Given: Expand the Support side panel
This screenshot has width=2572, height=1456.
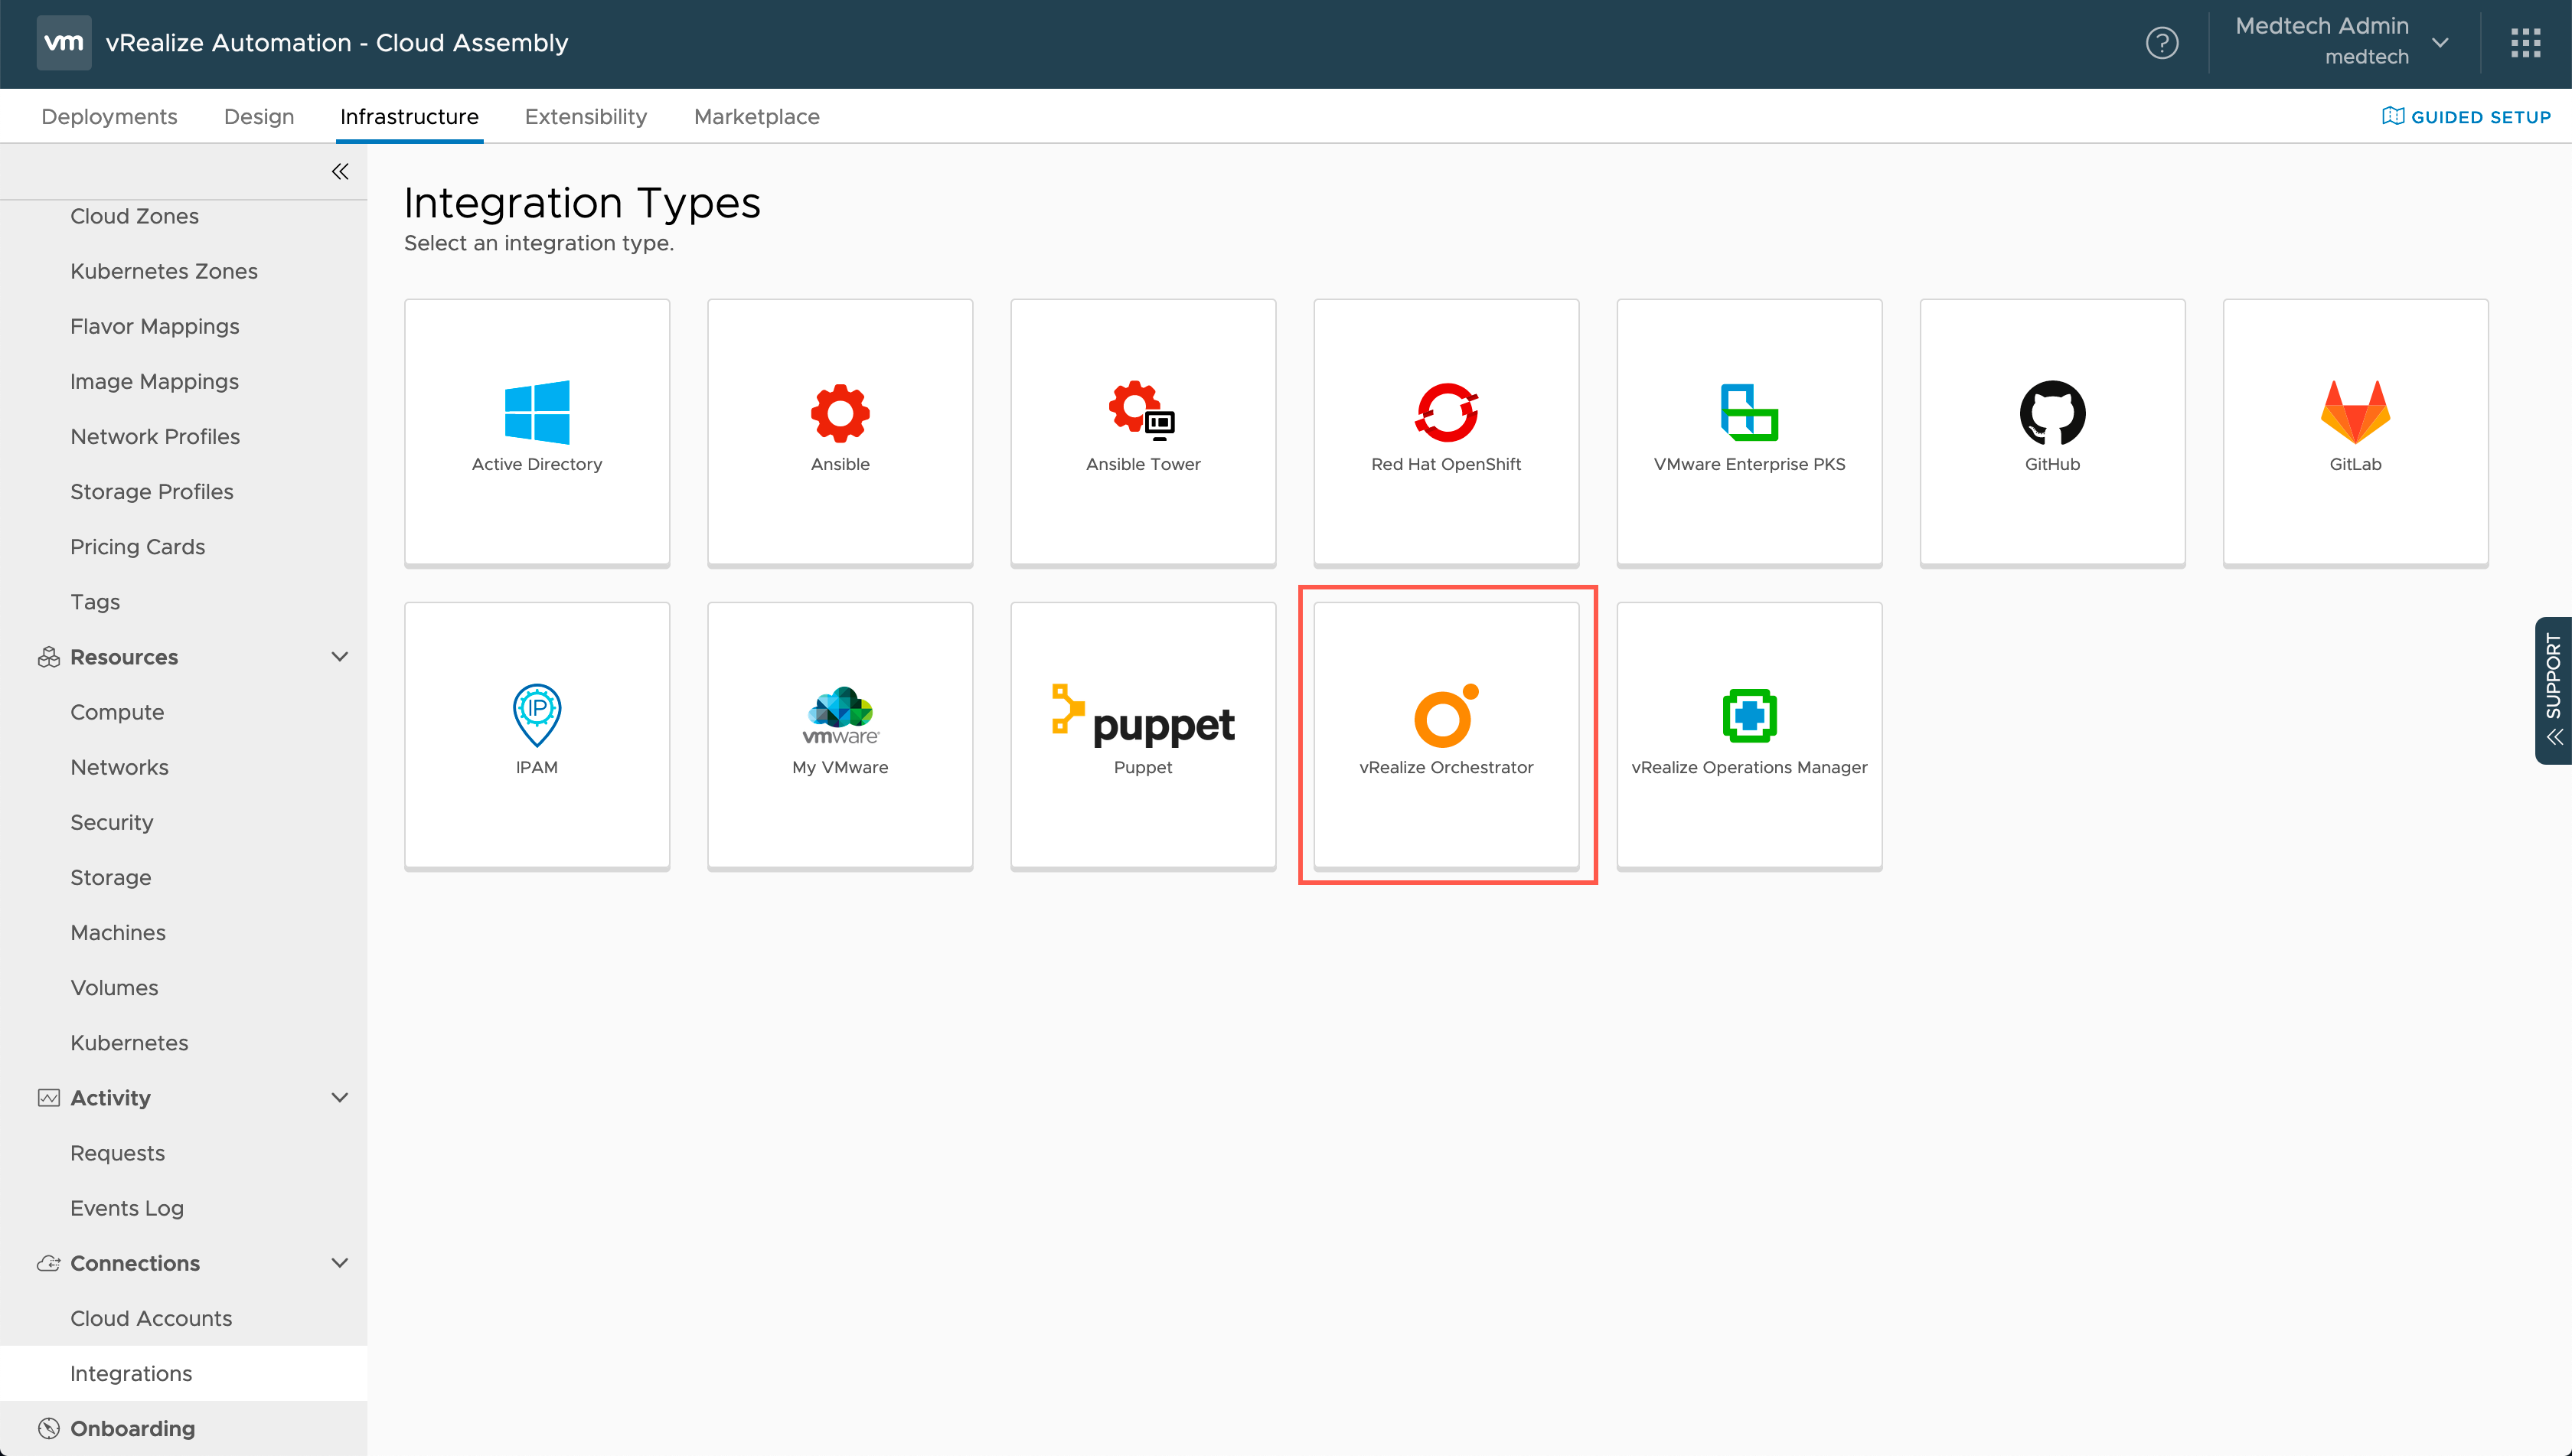Looking at the screenshot, I should 2553,690.
